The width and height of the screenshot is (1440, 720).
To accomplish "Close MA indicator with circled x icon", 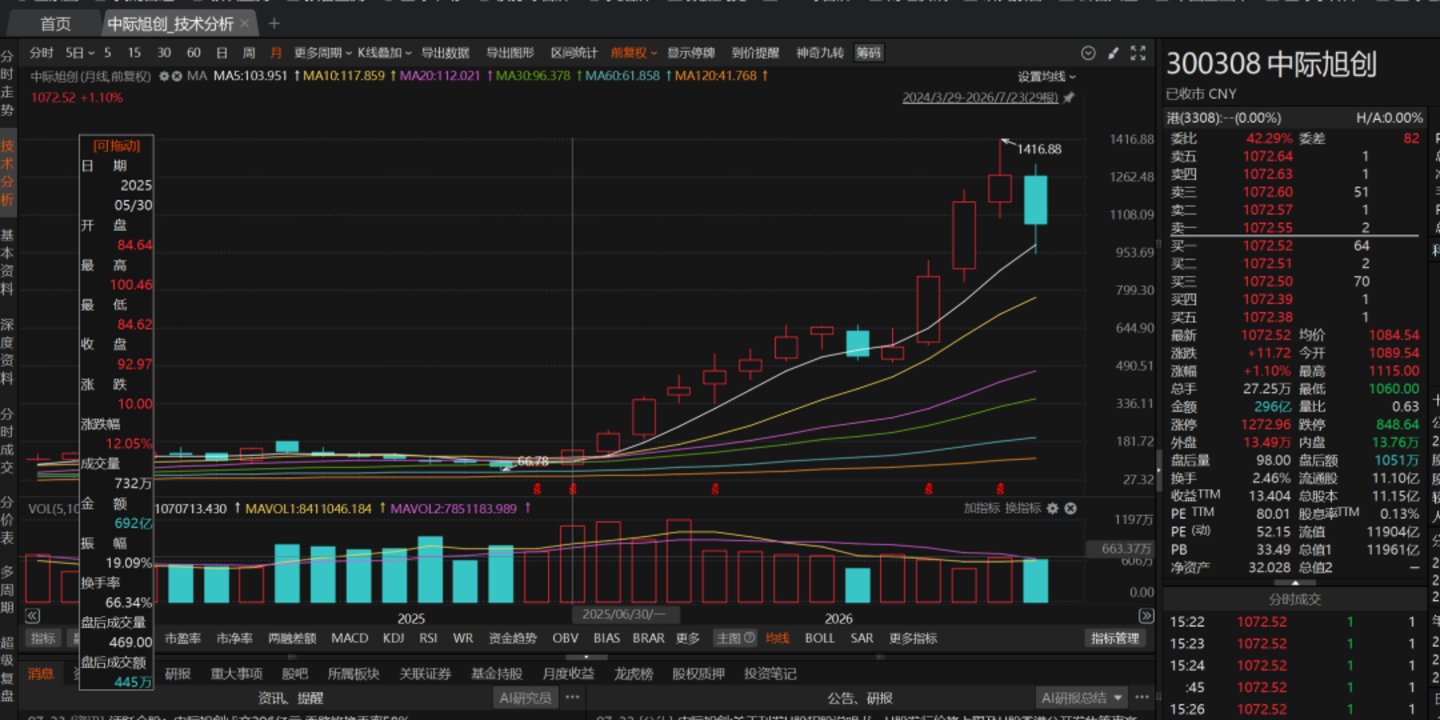I will [177, 76].
